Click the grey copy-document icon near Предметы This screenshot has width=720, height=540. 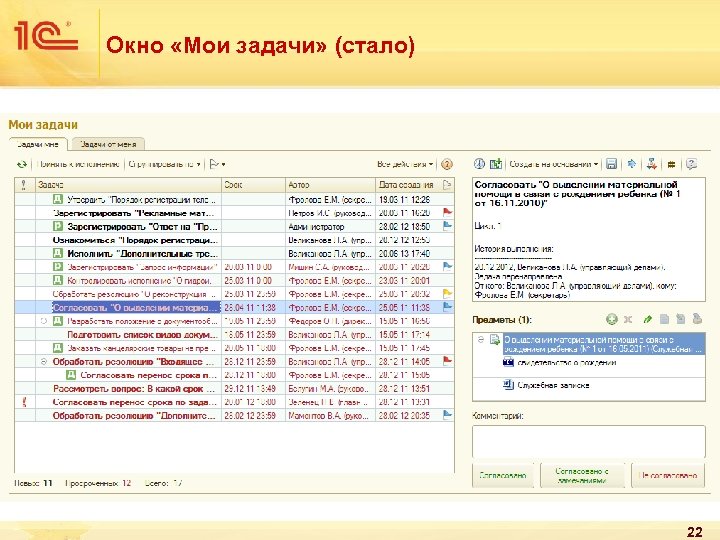pyautogui.click(x=681, y=319)
